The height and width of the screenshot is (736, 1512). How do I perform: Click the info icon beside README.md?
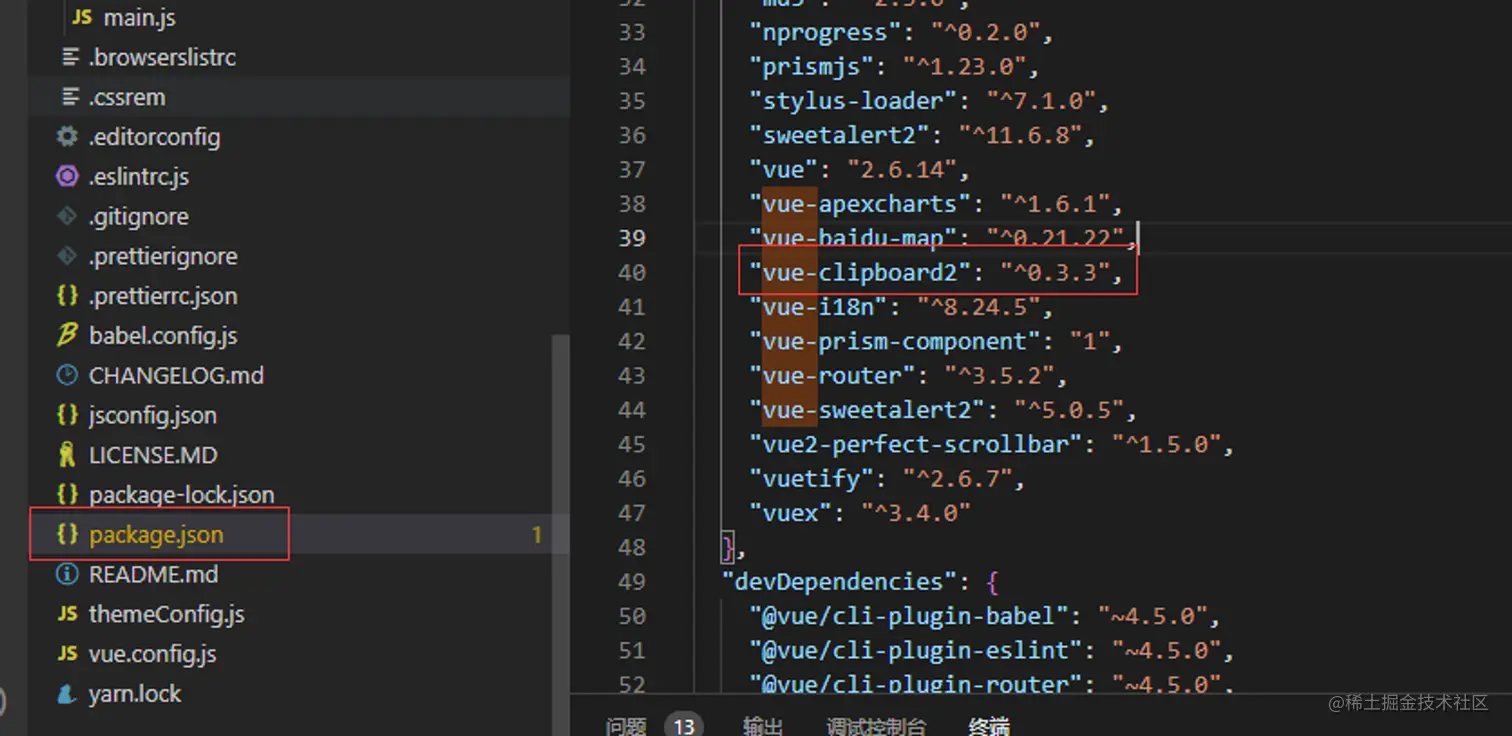point(67,575)
